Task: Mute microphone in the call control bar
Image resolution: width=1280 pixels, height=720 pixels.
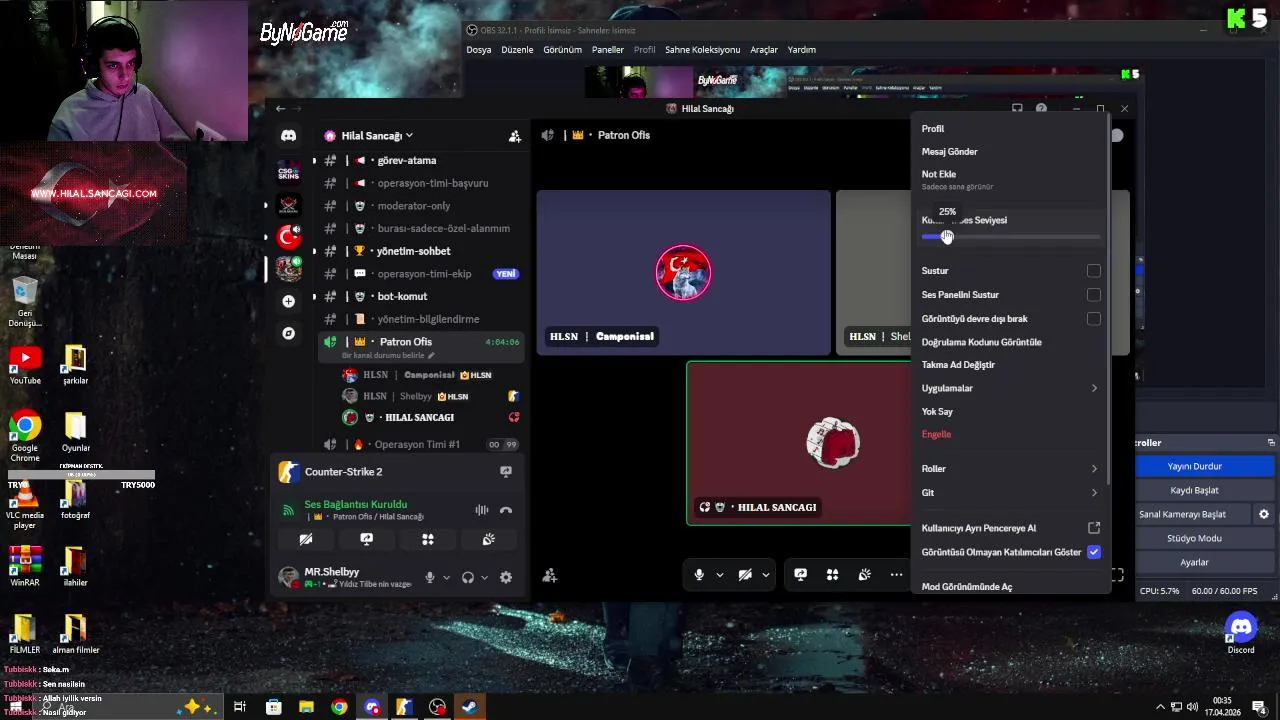Action: [699, 575]
